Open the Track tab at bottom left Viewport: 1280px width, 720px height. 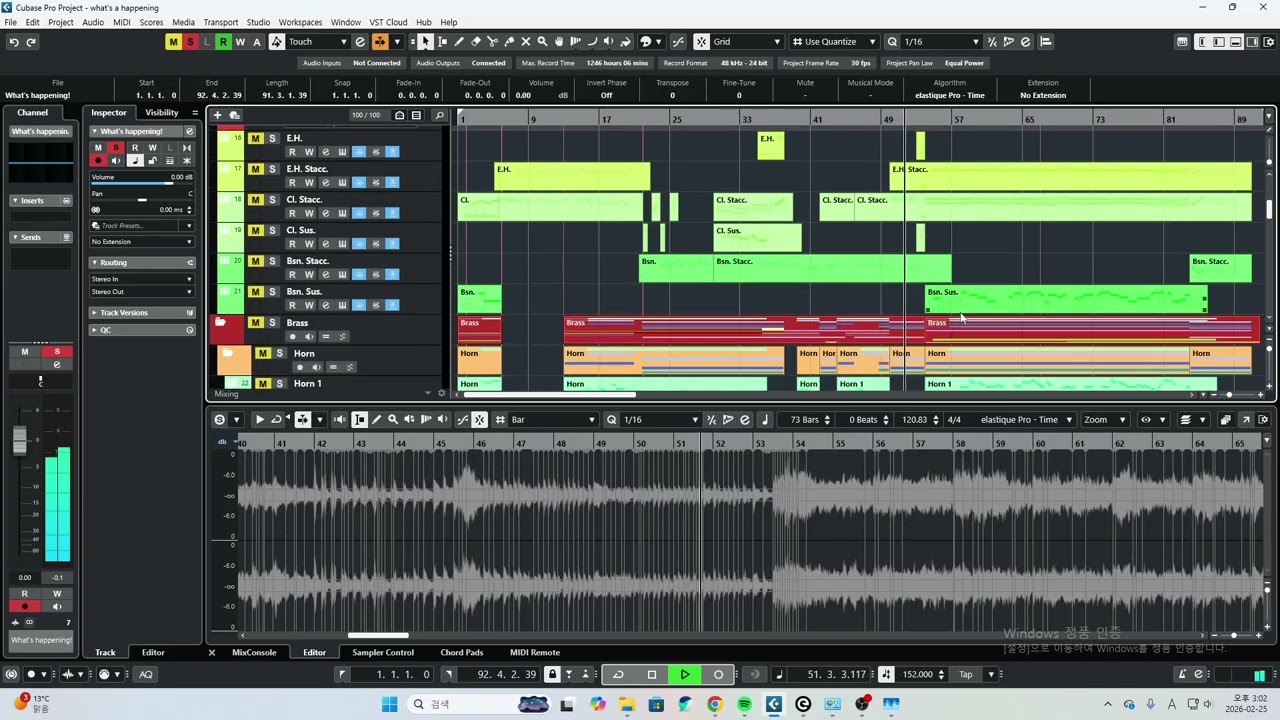click(105, 653)
